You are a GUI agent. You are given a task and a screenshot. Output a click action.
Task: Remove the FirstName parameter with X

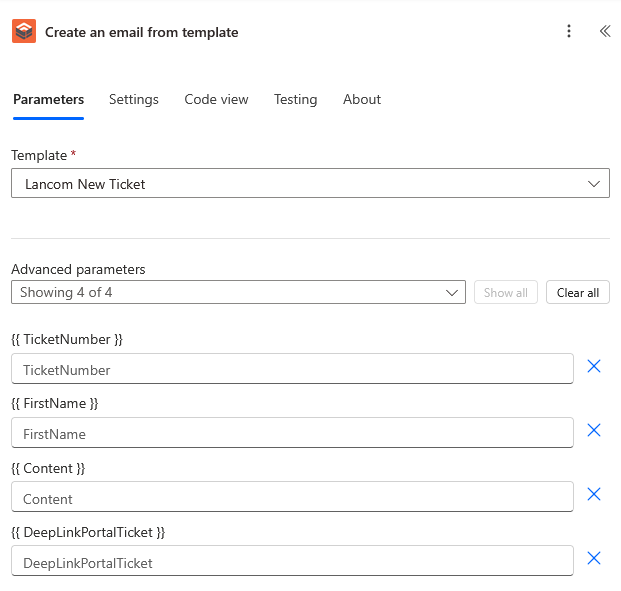click(x=594, y=431)
